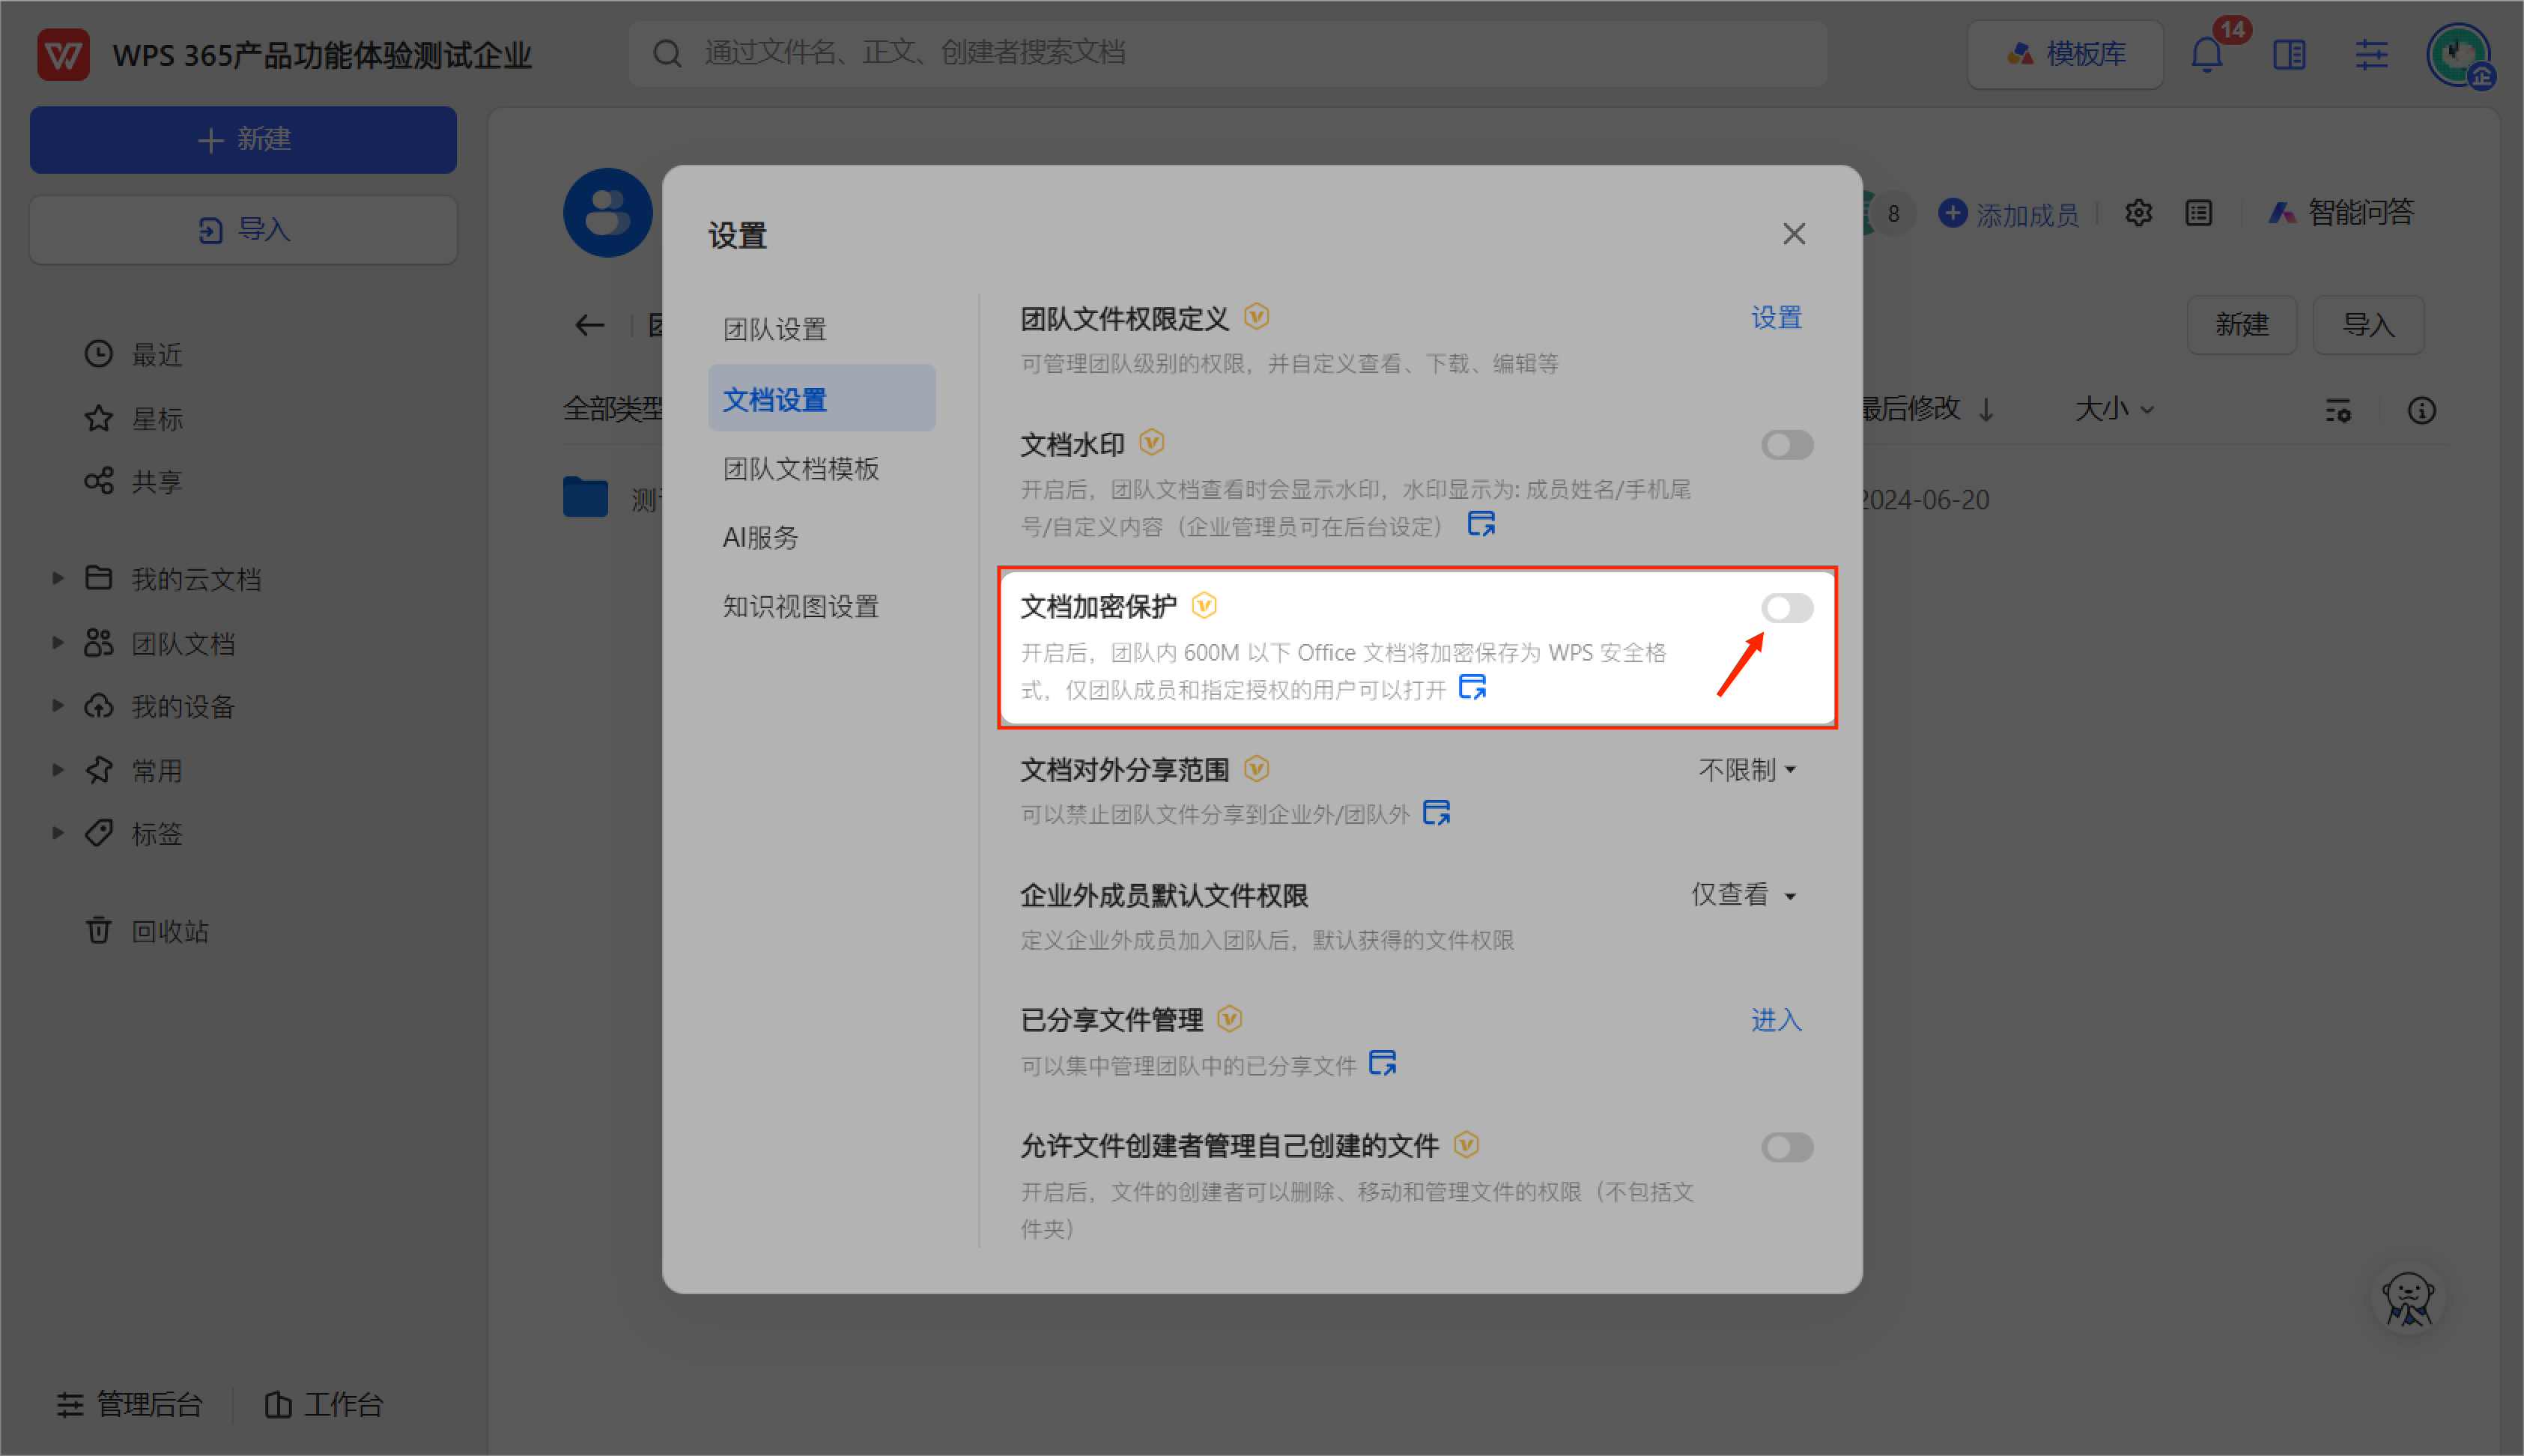Open 管理后台 at bottom left
The height and width of the screenshot is (1456, 2524).
(130, 1404)
